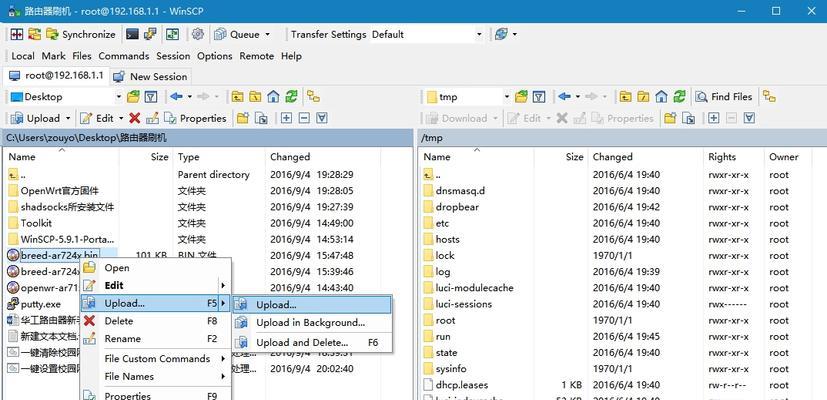Click the Find Files button
Image resolution: width=827 pixels, height=400 pixels.
[x=724, y=97]
